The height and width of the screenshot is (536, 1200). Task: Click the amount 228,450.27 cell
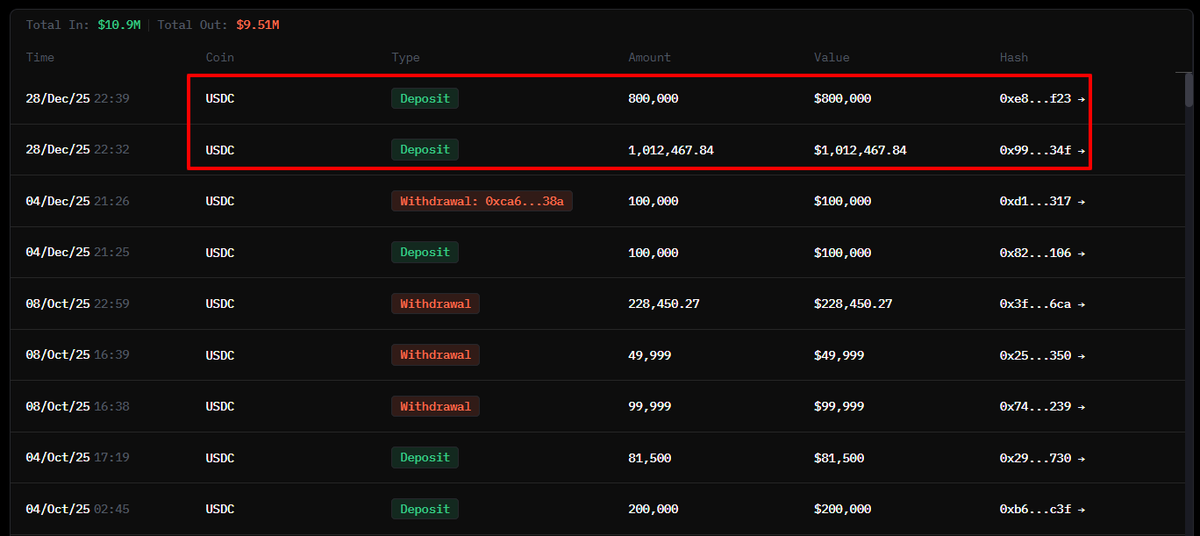point(664,304)
